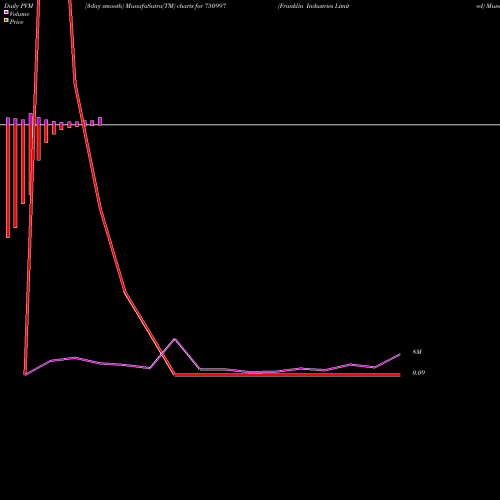Click the 'Daily PVM' chart heading
The width and height of the screenshot is (500, 500).
coord(19,6)
